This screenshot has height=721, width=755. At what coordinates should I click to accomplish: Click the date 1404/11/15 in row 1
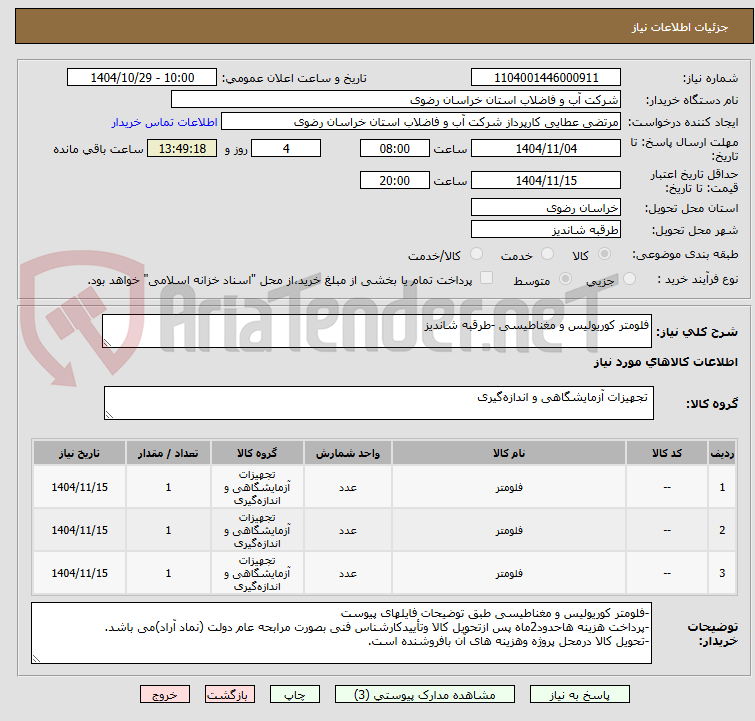click(x=79, y=487)
